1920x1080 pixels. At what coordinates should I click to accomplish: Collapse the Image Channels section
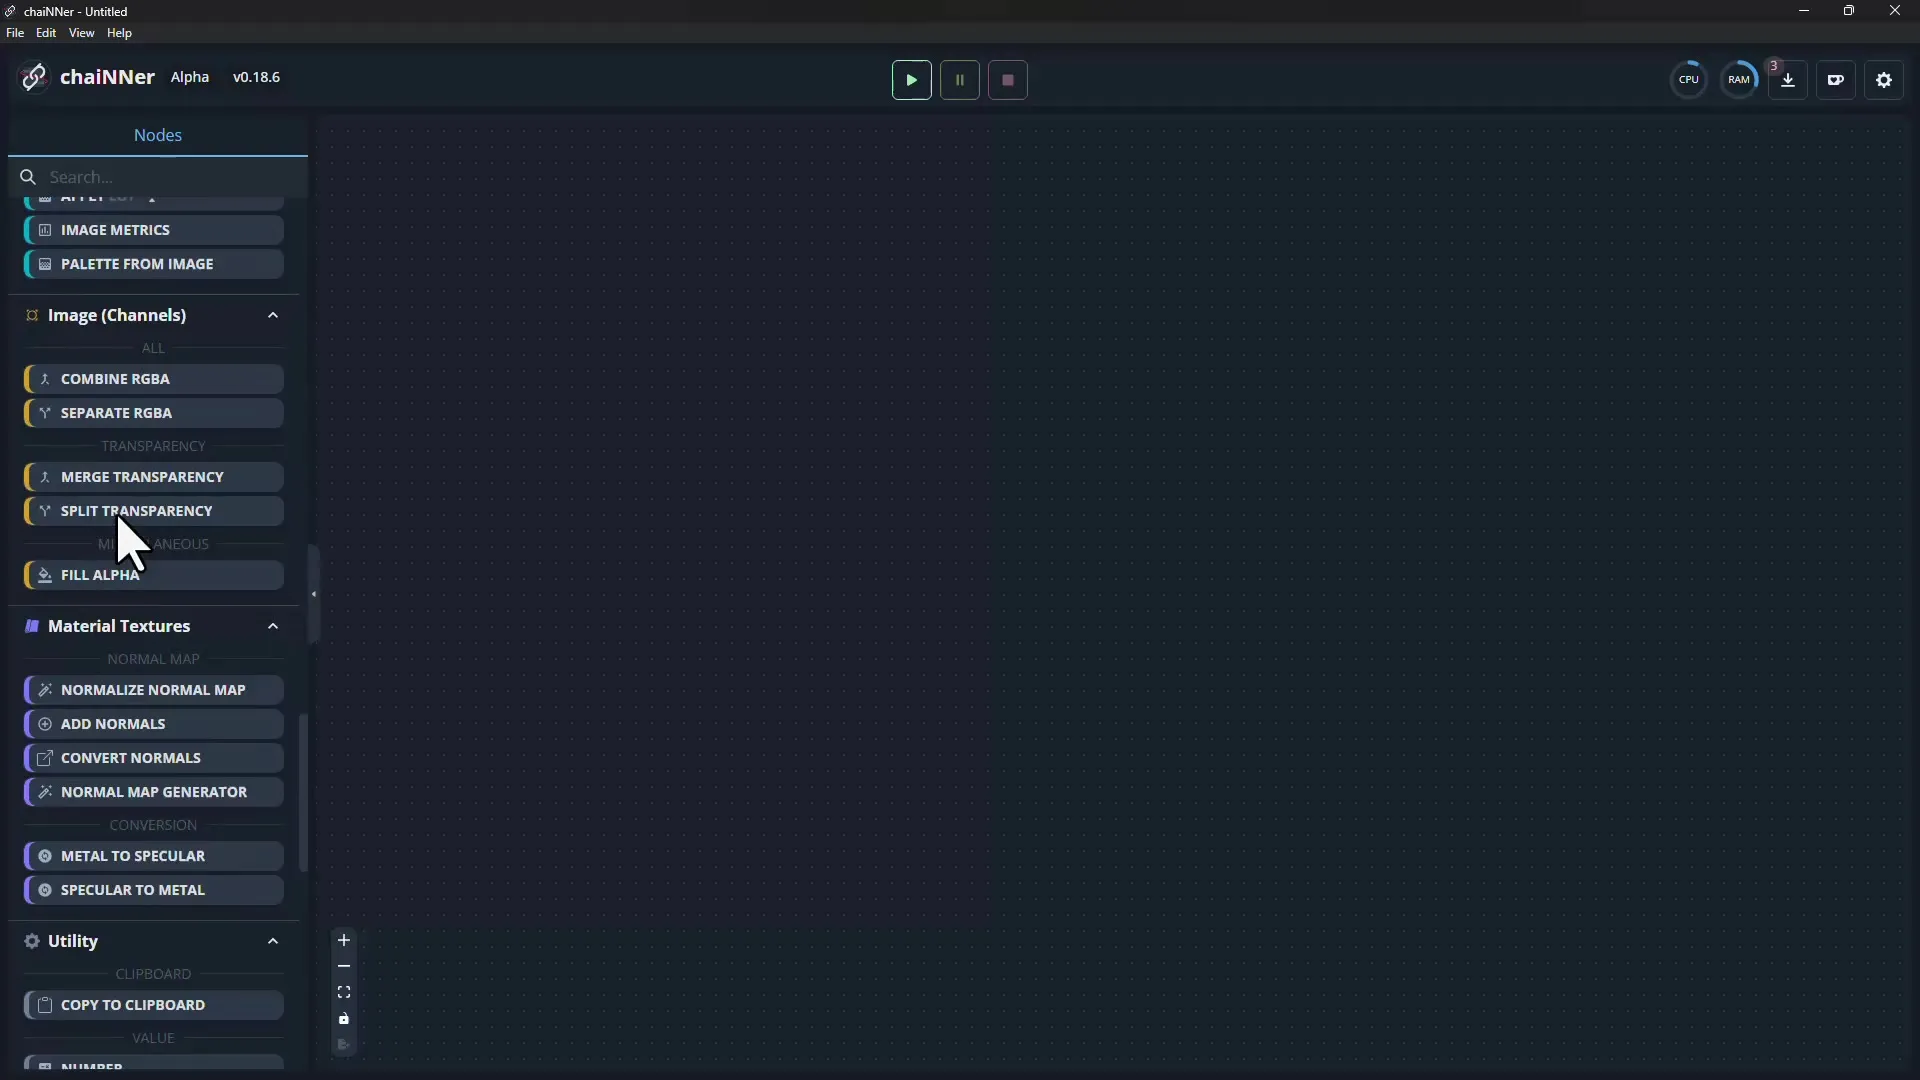(272, 314)
